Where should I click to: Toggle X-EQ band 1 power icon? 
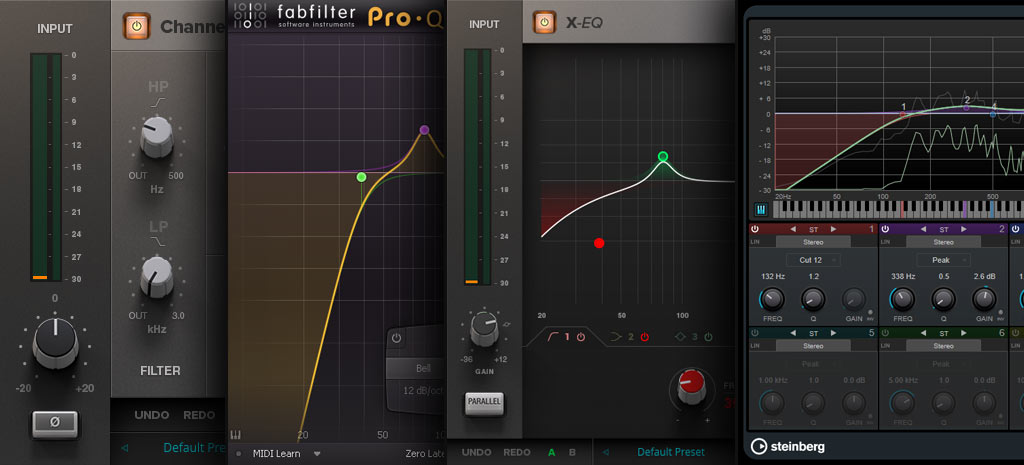[581, 337]
